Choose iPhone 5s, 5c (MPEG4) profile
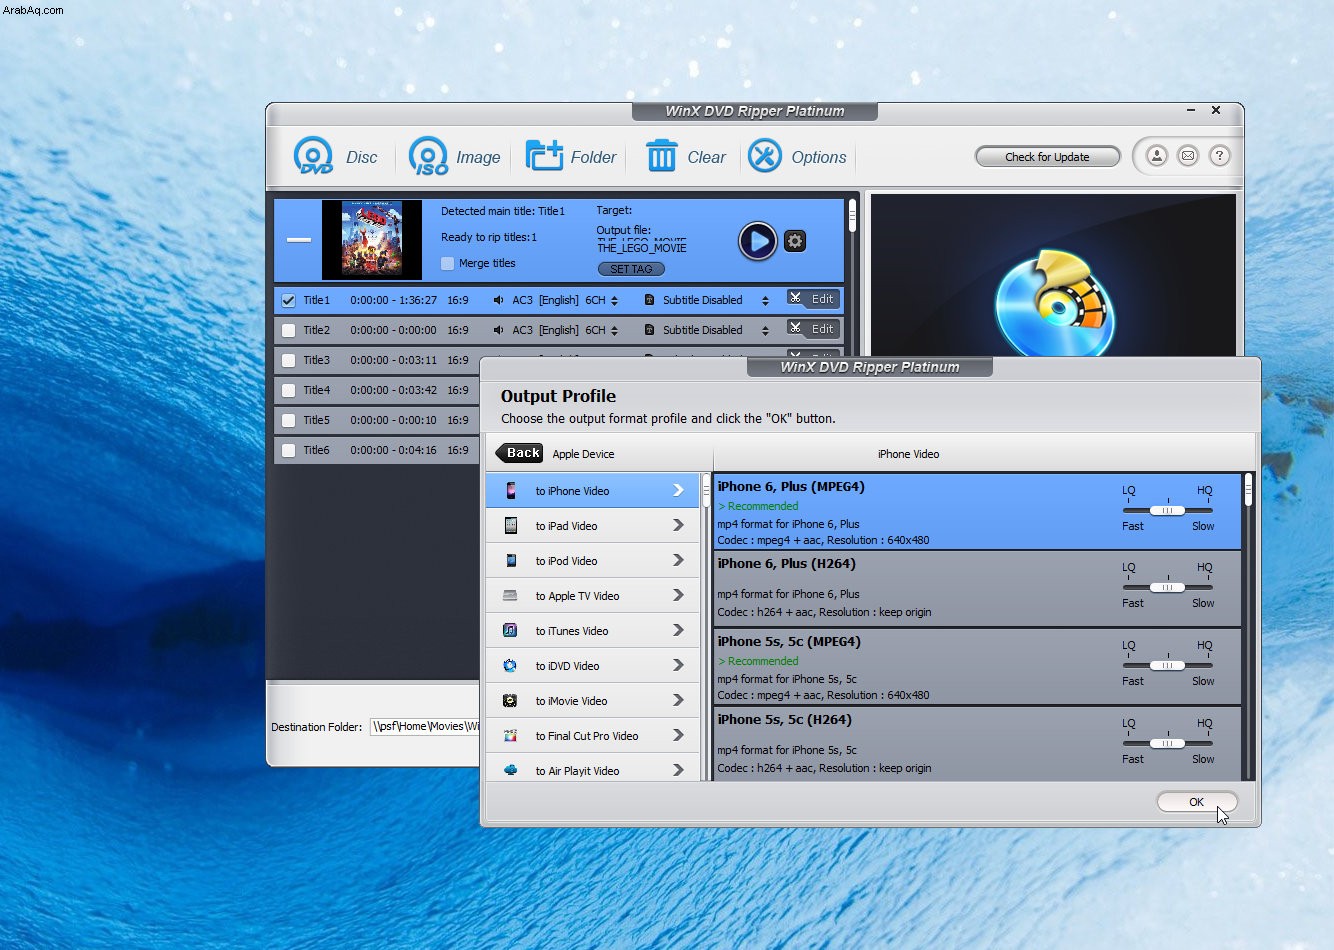1334x950 pixels. click(x=977, y=667)
